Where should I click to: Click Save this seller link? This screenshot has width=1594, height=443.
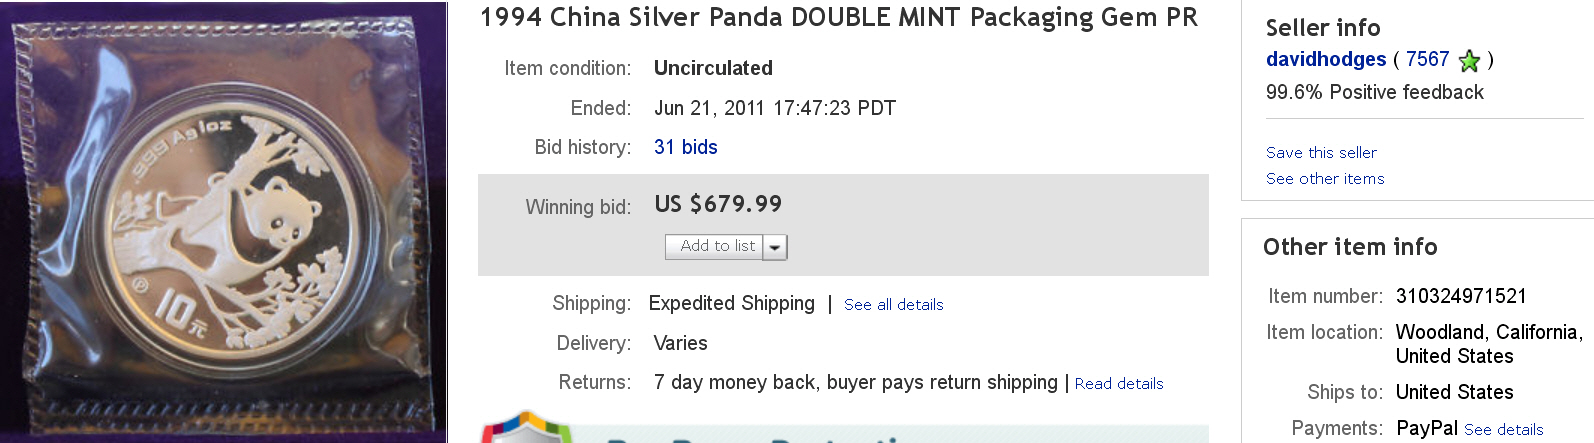pyautogui.click(x=1321, y=153)
